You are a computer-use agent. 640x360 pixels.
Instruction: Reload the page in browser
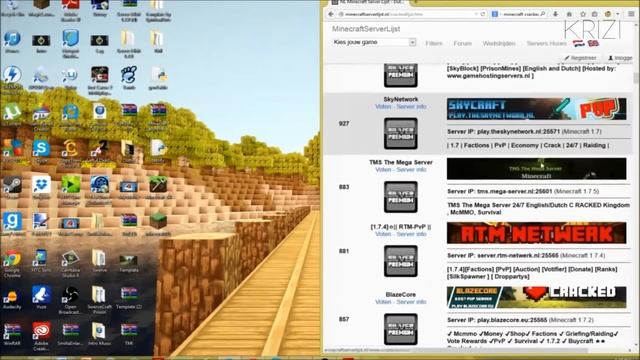tap(483, 14)
